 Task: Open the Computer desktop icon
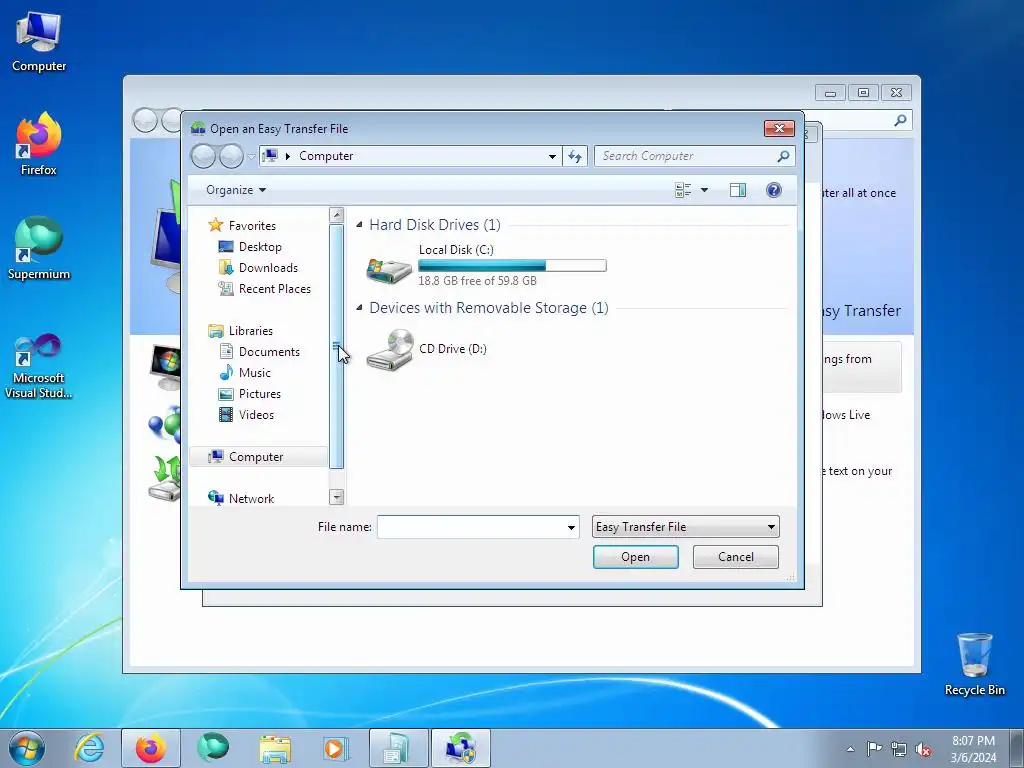pos(39,42)
